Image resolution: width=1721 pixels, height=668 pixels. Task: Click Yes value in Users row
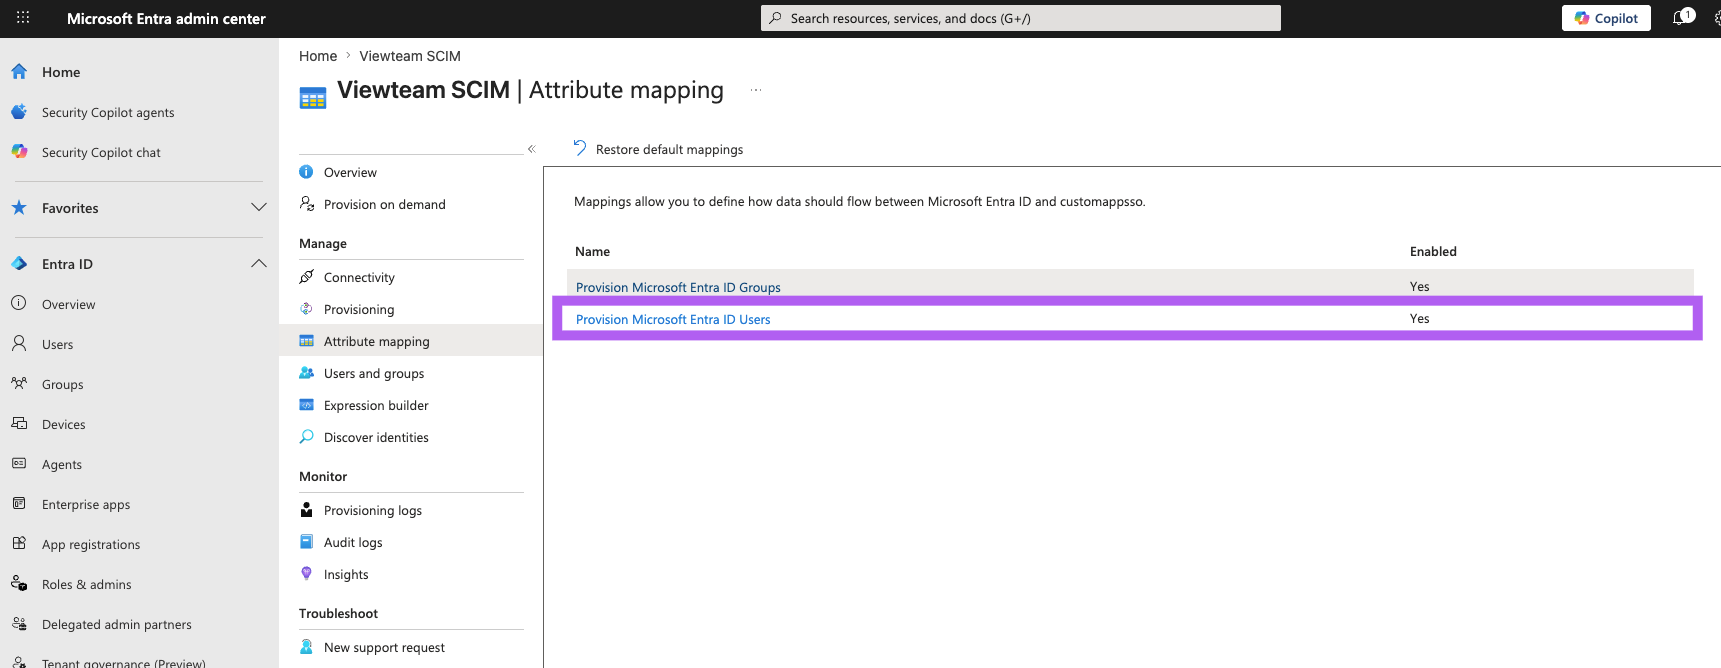point(1419,319)
